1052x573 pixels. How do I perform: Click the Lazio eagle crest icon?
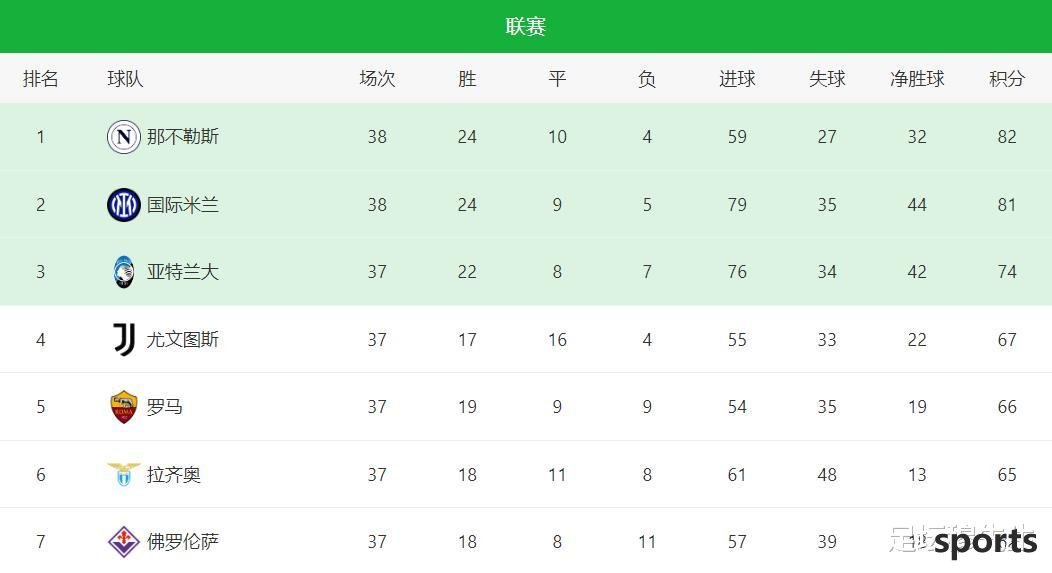pyautogui.click(x=123, y=474)
